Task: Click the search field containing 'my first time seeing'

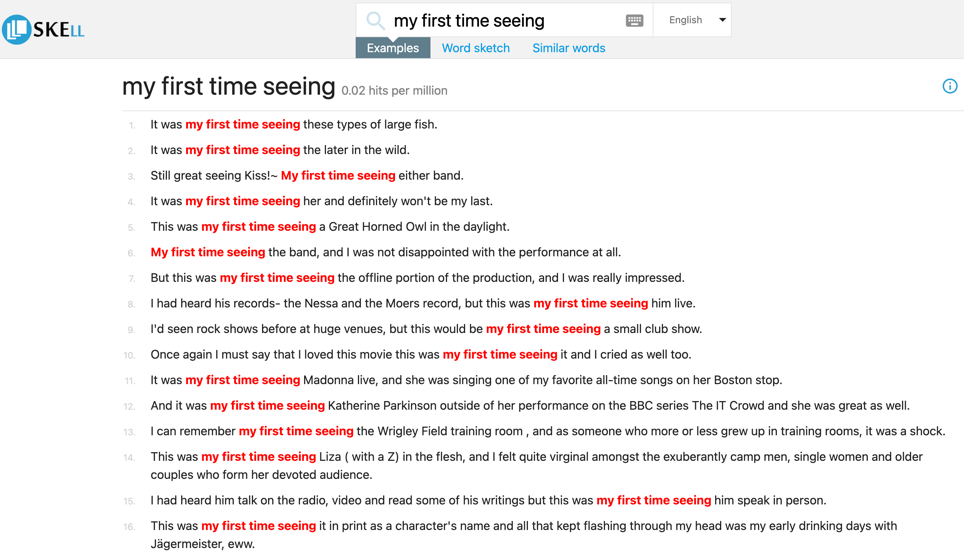Action: click(504, 20)
